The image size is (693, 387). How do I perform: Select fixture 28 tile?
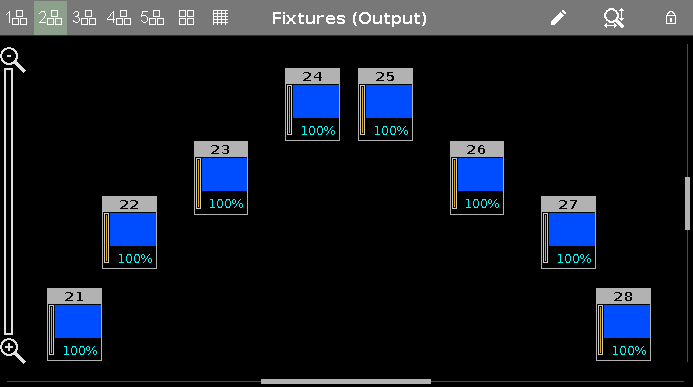click(623, 324)
